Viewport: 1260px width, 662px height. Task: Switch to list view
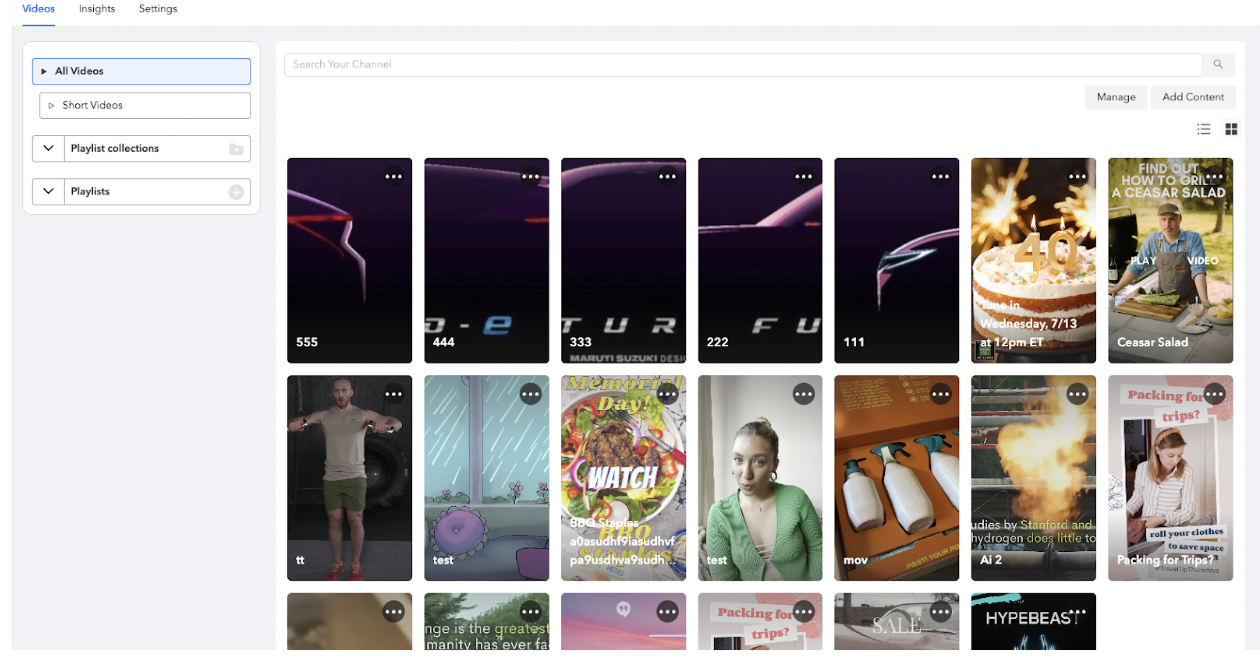coord(1204,129)
